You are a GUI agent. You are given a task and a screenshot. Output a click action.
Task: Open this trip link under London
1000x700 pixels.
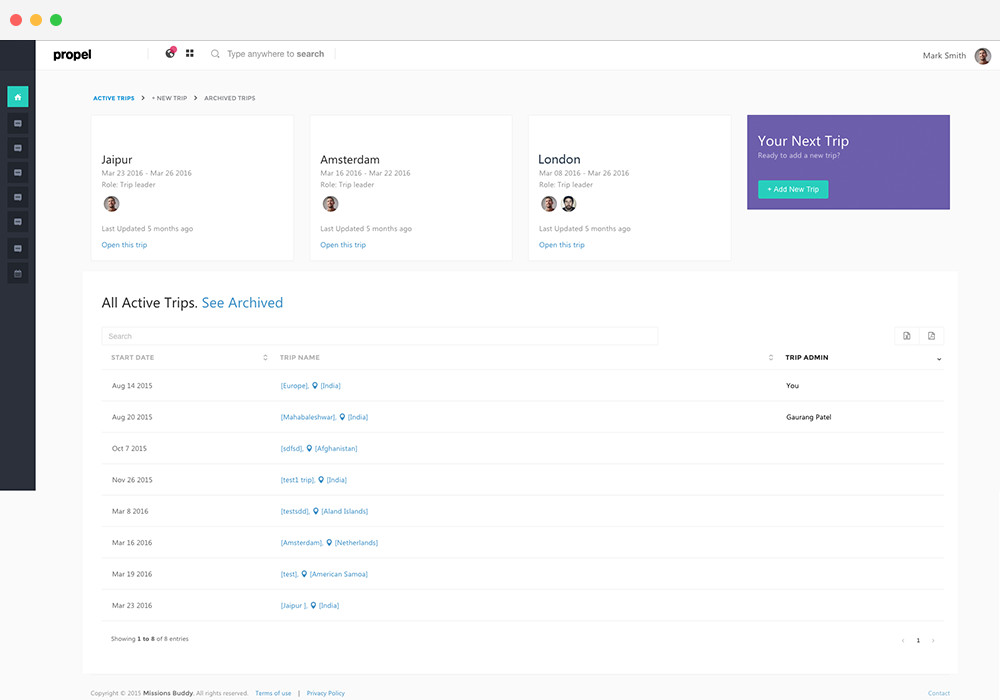[x=561, y=244]
